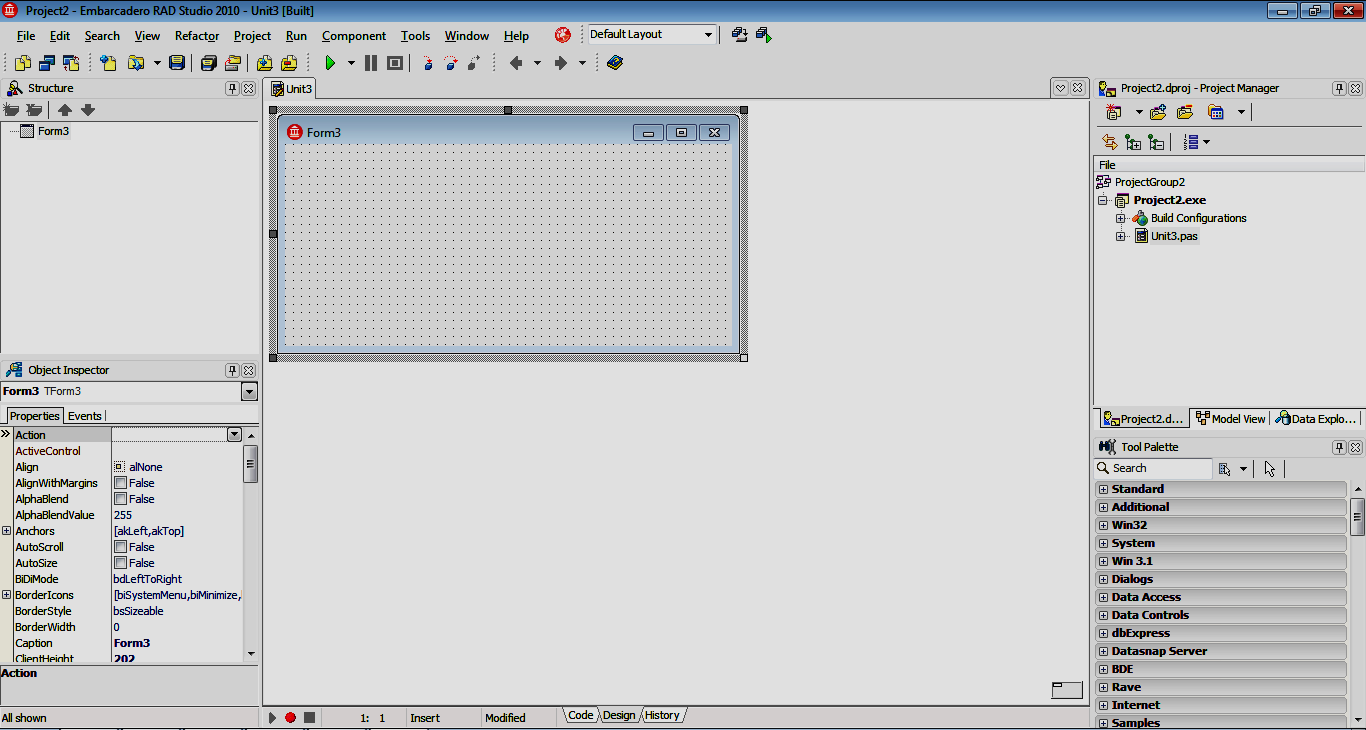Pause the running program

coord(371,63)
